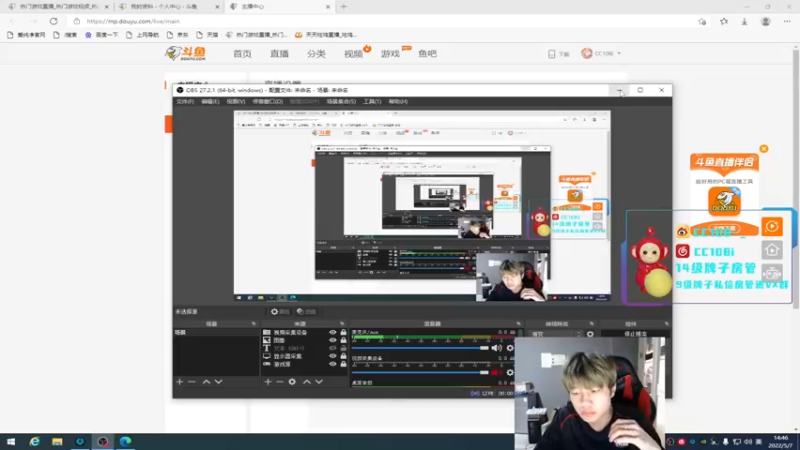The height and width of the screenshot is (450, 800).
Task: Remove the selected source with minus button
Action: click(280, 382)
